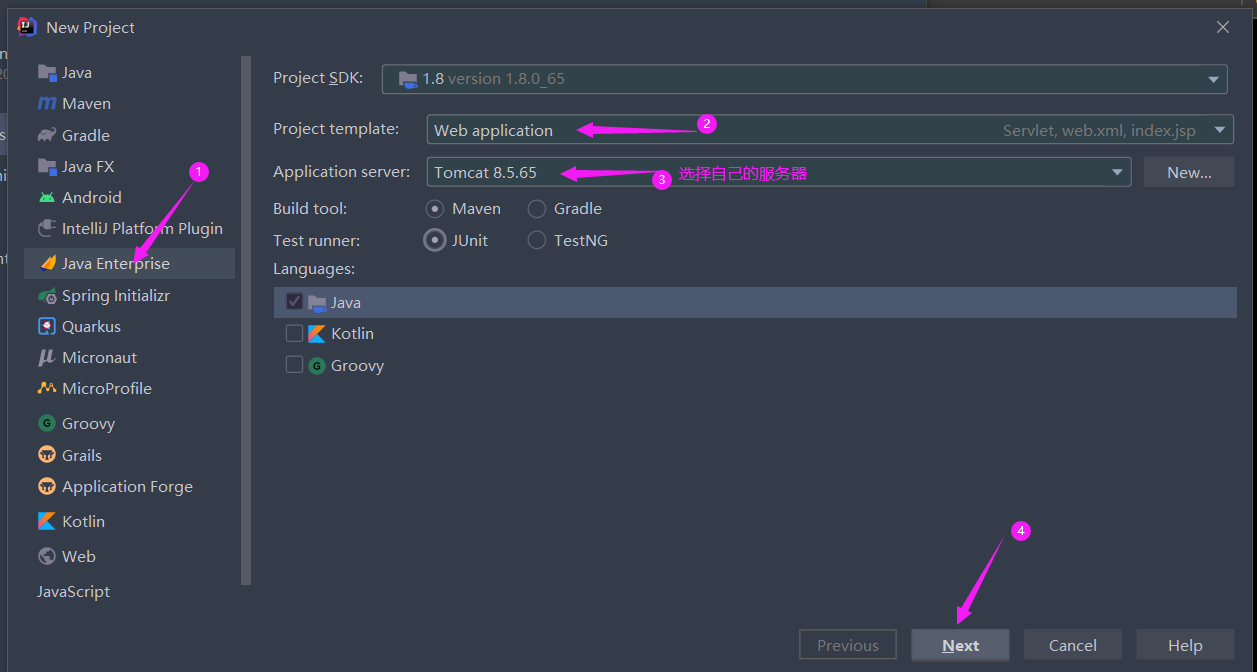The width and height of the screenshot is (1257, 672).
Task: Select JavaScript project type
Action: pos(129,591)
